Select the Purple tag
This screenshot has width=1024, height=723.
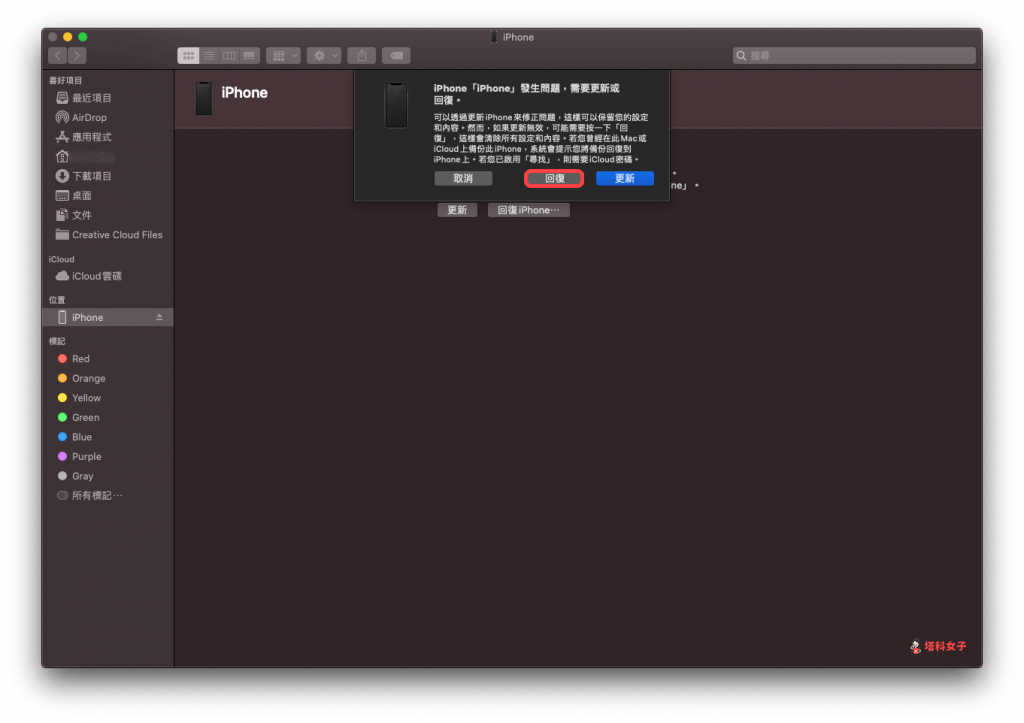tap(108, 457)
